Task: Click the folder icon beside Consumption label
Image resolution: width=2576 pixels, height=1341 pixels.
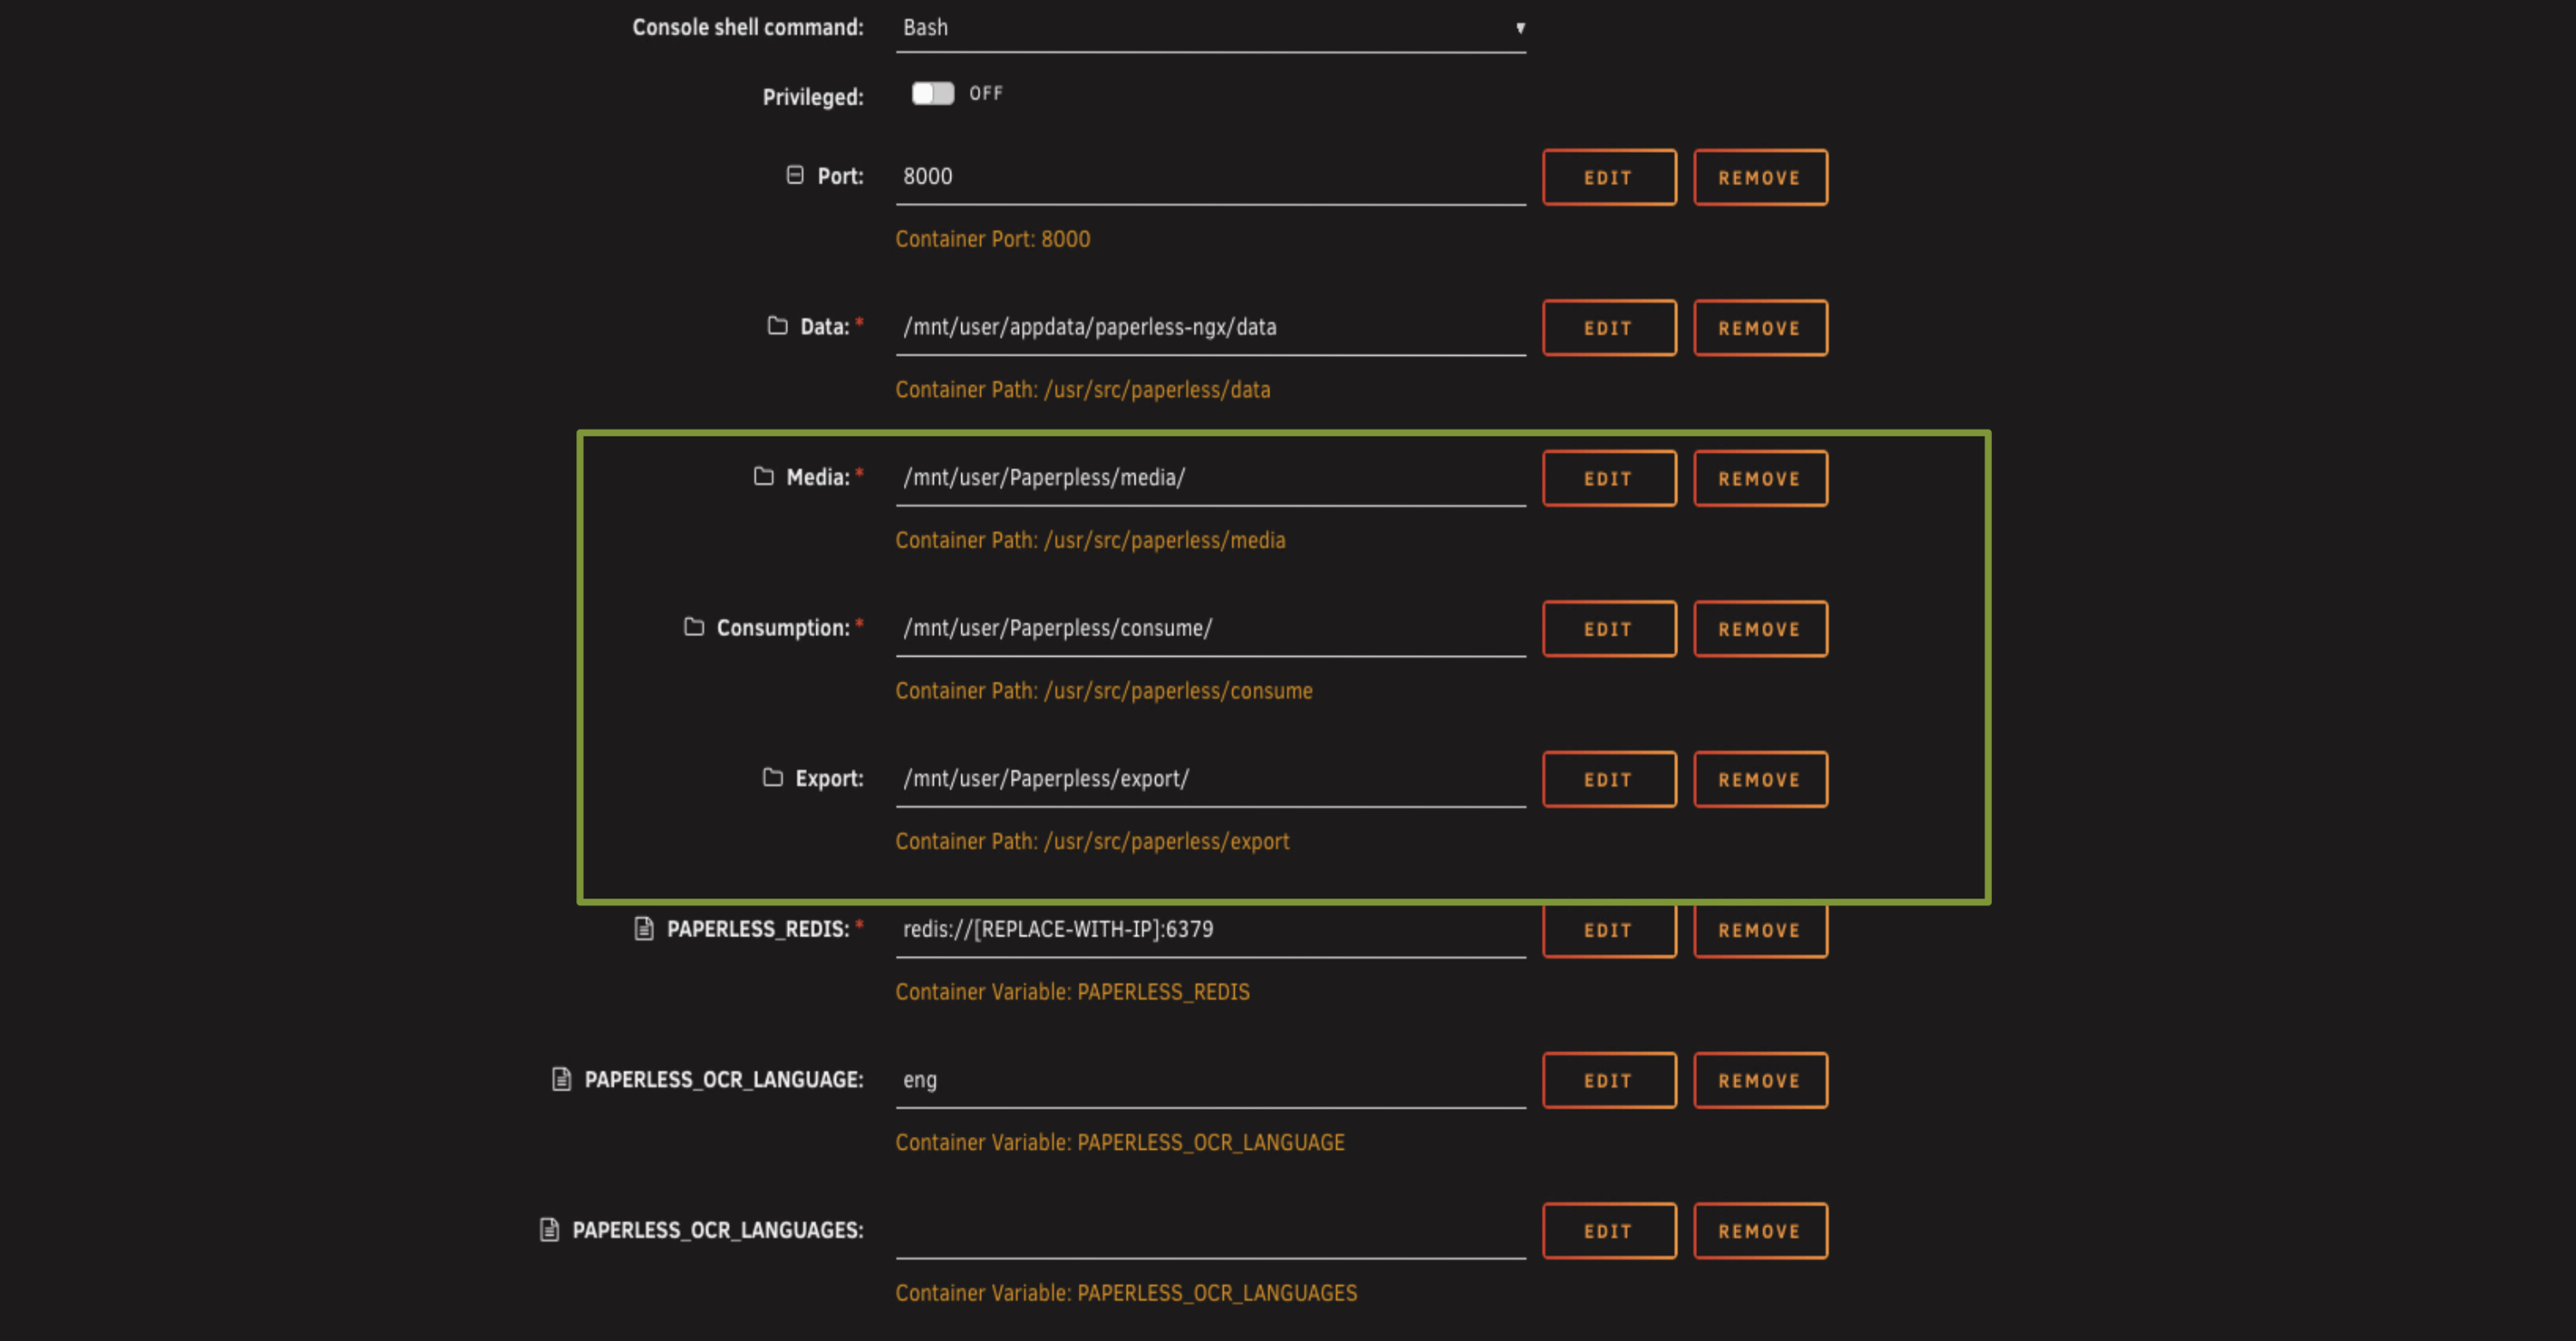Action: click(x=693, y=627)
